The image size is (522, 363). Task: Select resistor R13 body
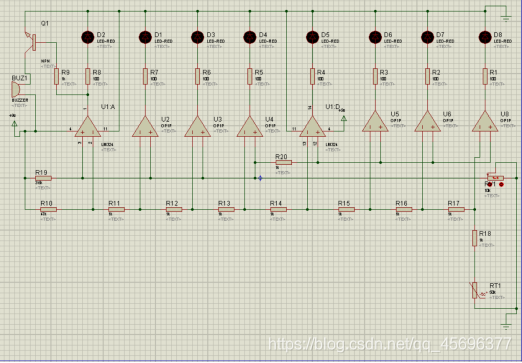click(x=226, y=209)
